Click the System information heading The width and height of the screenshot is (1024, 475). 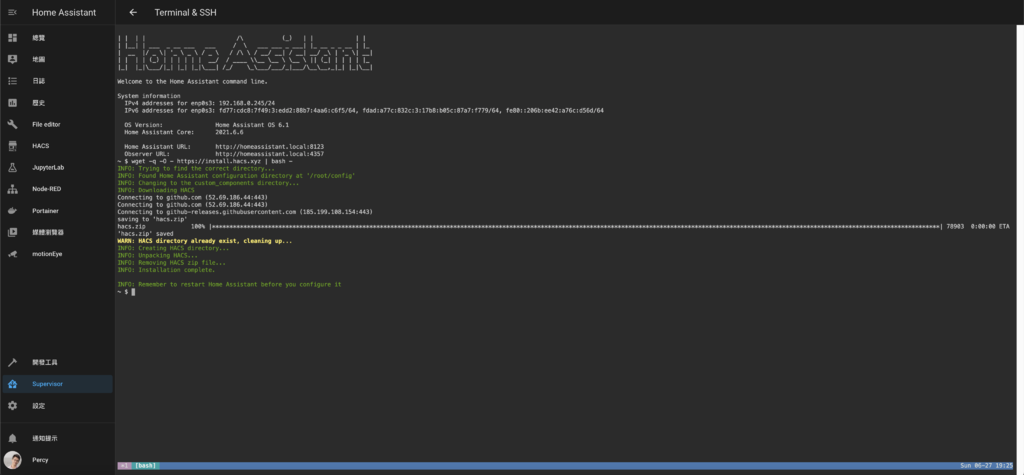click(149, 96)
